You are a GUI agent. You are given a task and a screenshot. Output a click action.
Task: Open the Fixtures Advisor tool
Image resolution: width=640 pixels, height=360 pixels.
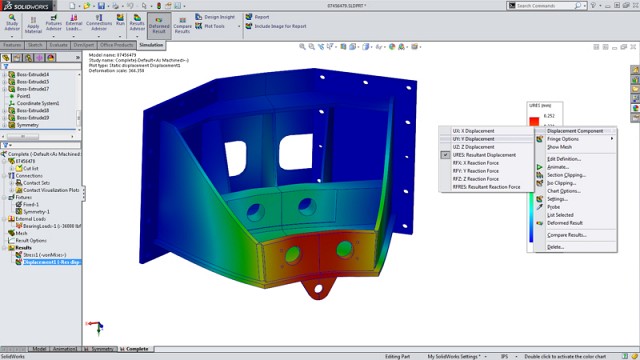(53, 23)
